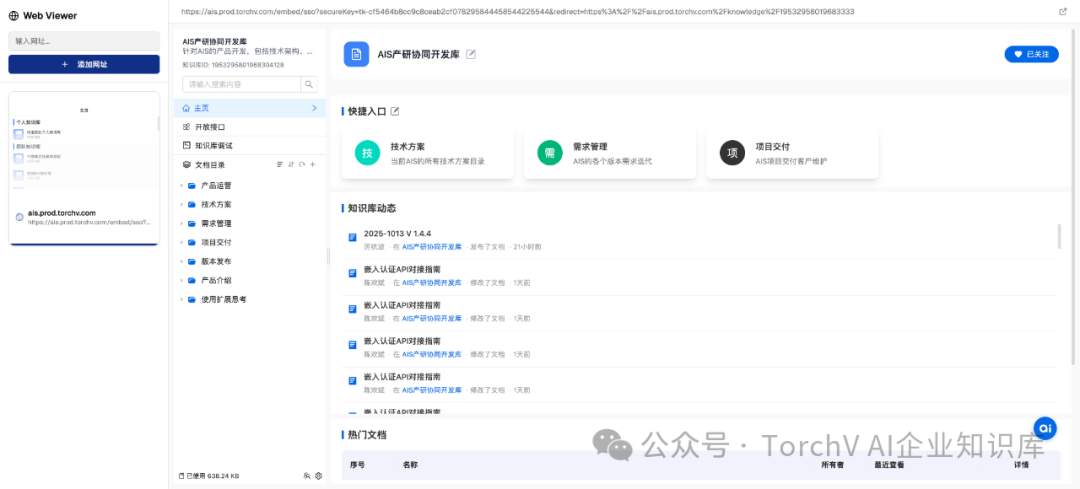
Task: Click the member management icon at sidebar bottom
Action: coord(307,476)
